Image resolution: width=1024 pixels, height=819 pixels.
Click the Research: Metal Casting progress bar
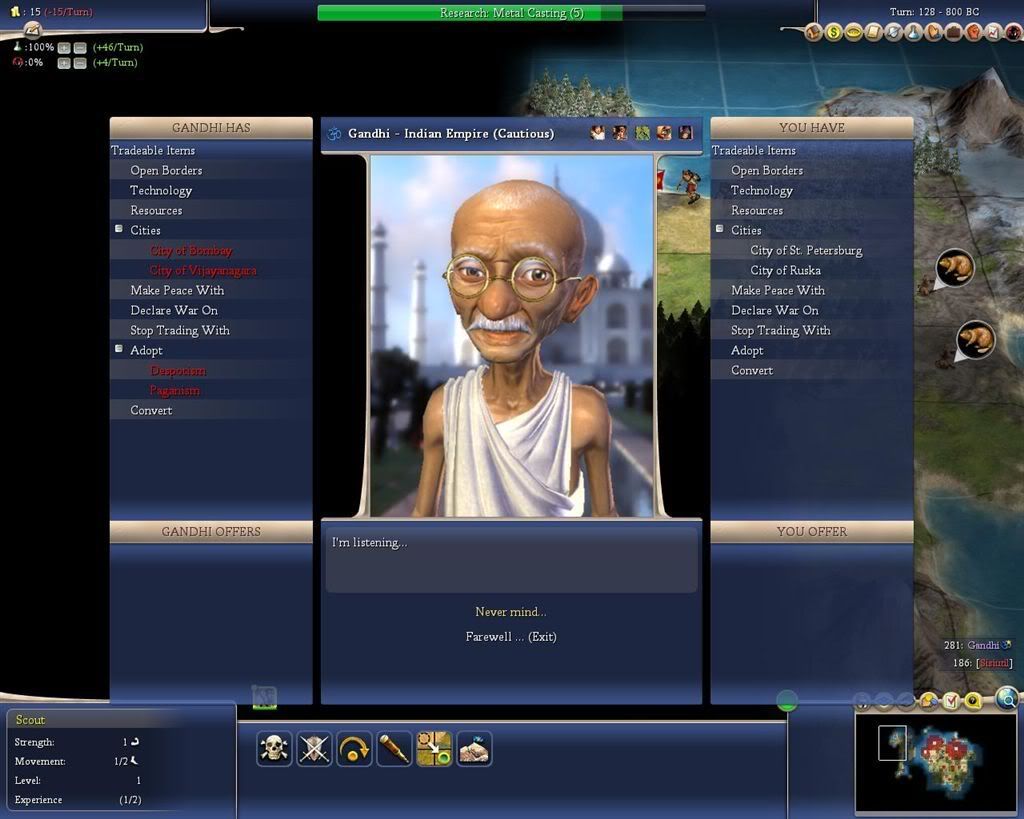click(x=511, y=13)
